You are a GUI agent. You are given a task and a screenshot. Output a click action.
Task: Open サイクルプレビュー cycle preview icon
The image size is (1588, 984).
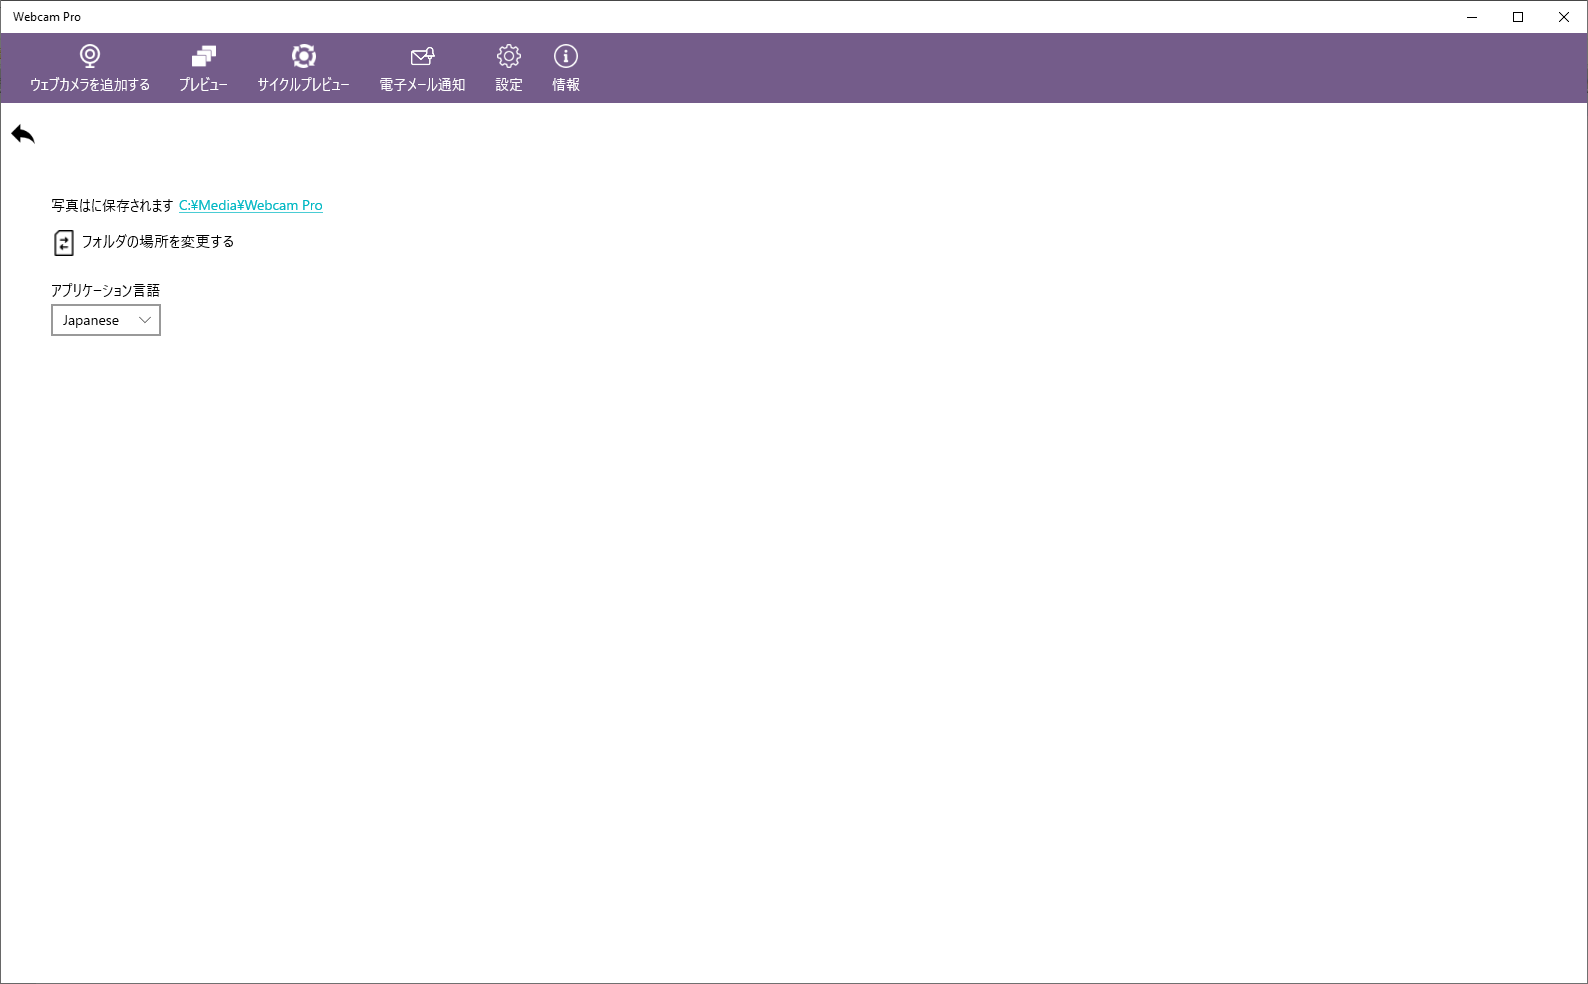coord(304,56)
